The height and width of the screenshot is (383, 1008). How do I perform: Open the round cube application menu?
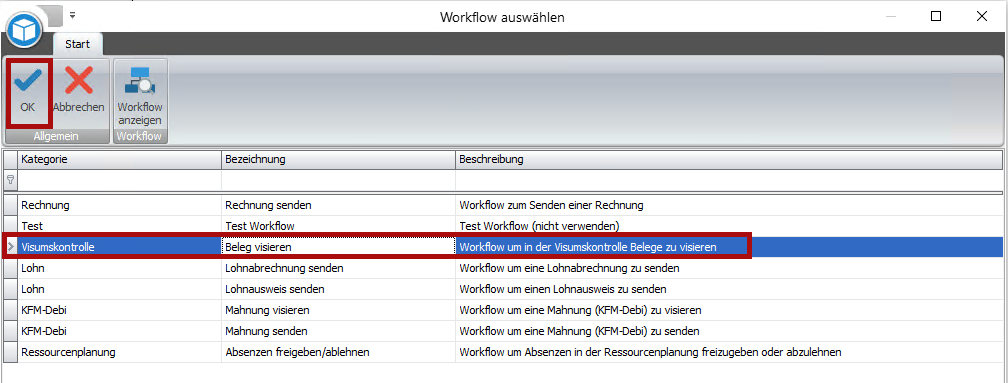pyautogui.click(x=24, y=29)
